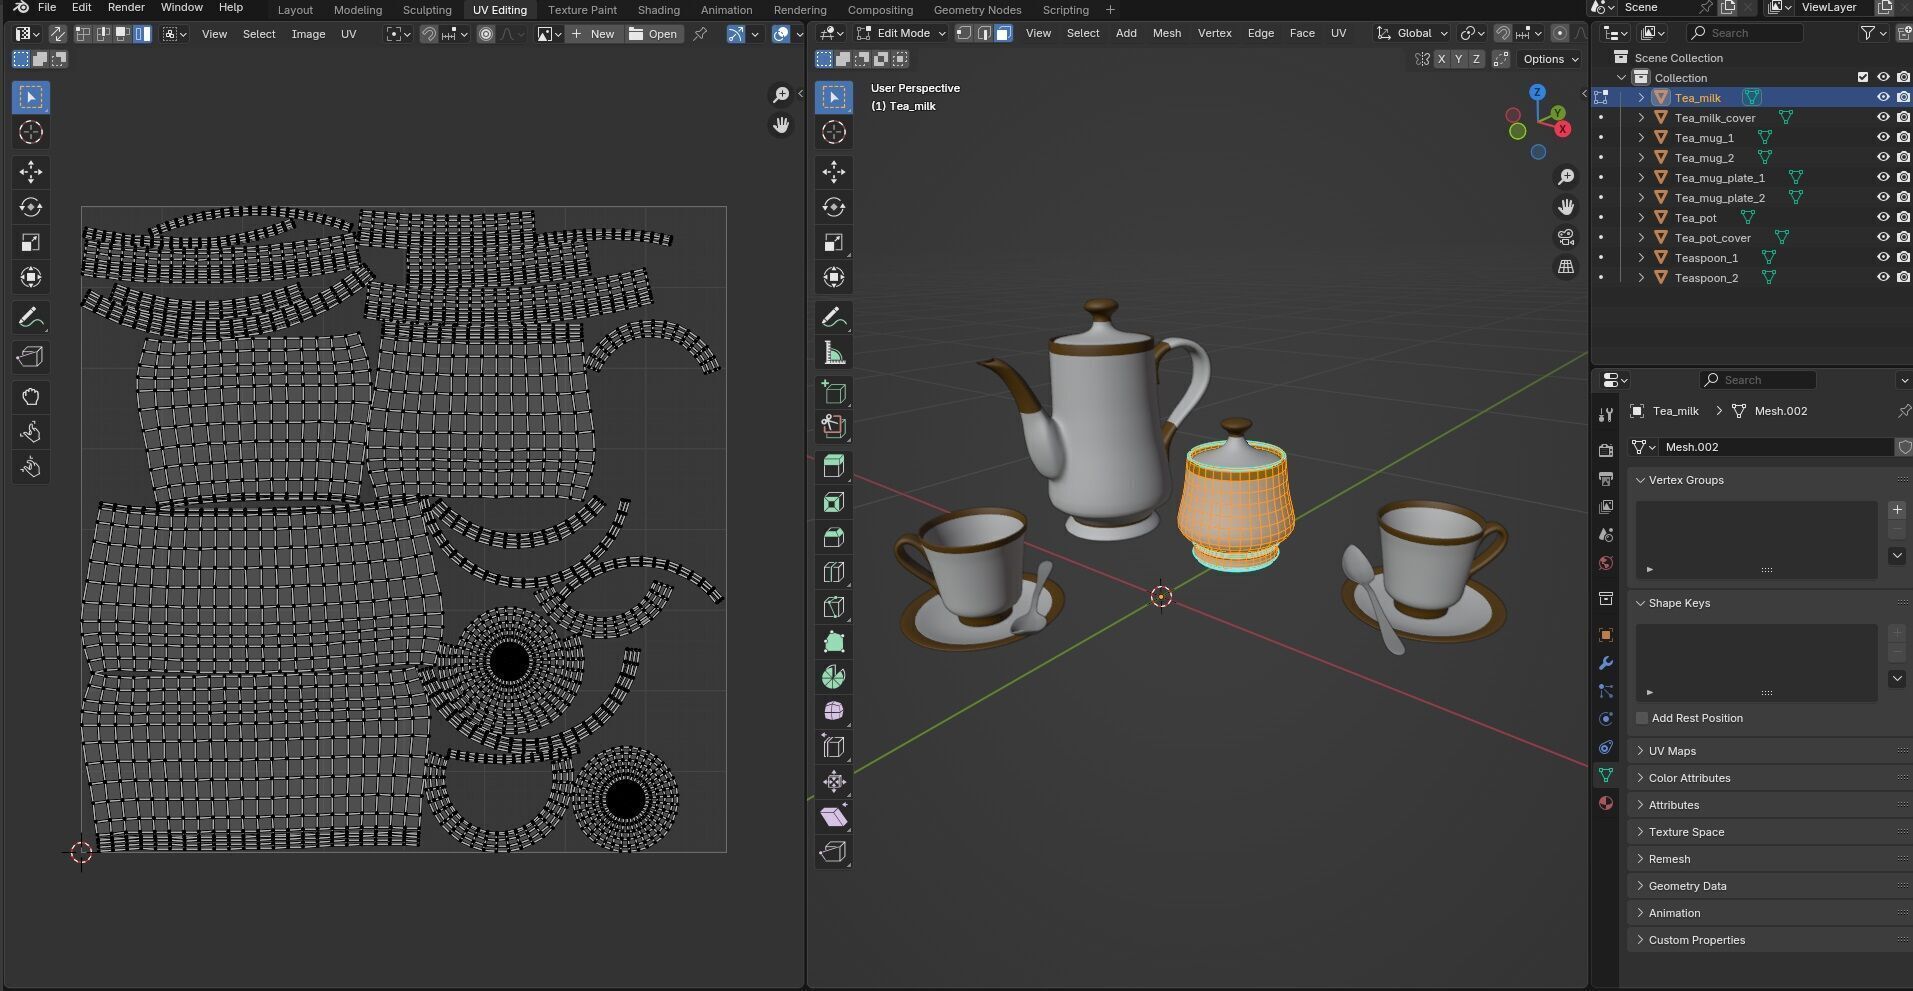
Task: Select the Cursor tool in UV editor
Action: [x=31, y=133]
